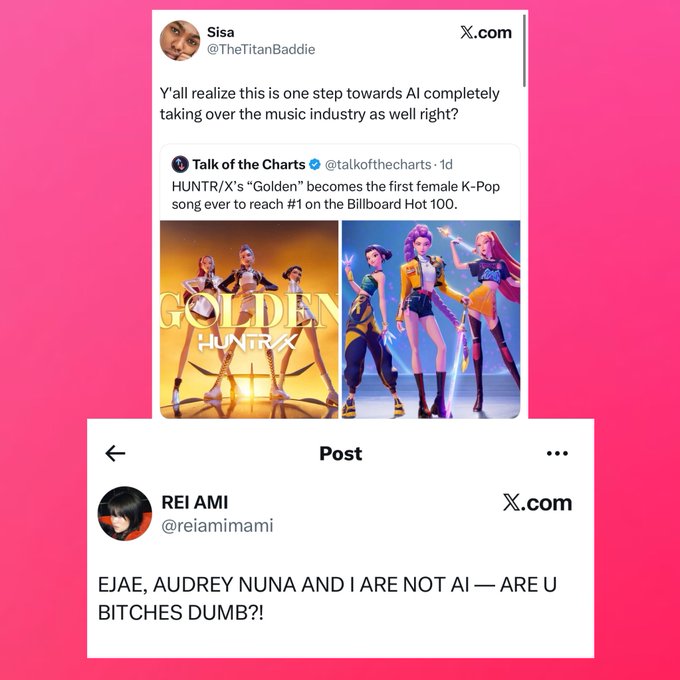Open the Golden HUNTR/X cover image
The image size is (680, 680).
coord(249,320)
